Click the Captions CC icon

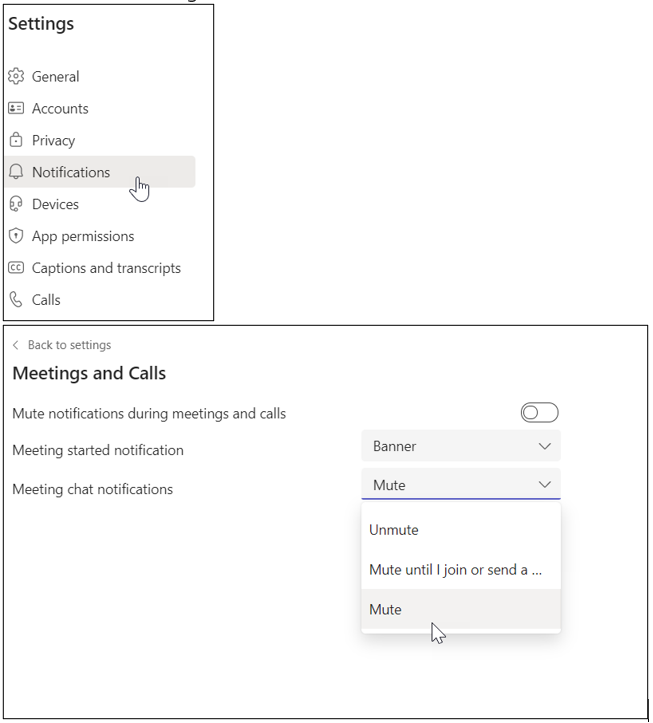16,267
